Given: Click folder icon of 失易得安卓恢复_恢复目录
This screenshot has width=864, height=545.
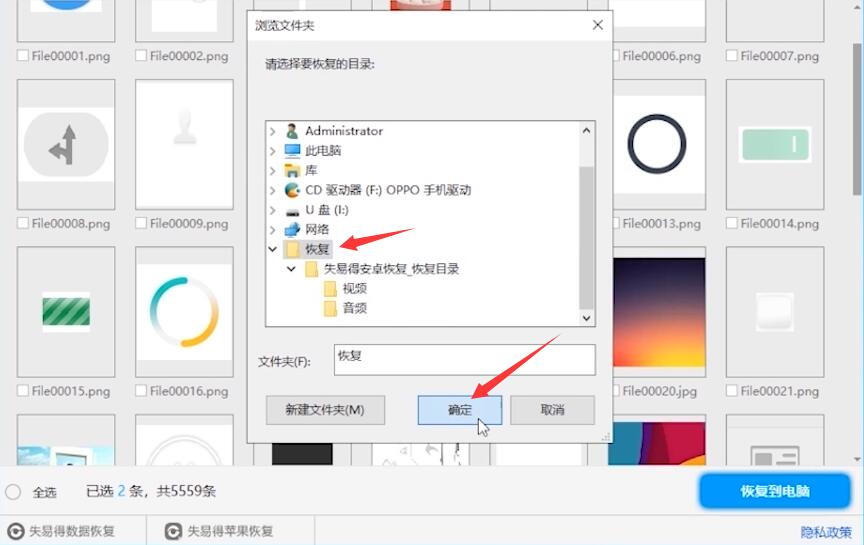Looking at the screenshot, I should tap(311, 269).
